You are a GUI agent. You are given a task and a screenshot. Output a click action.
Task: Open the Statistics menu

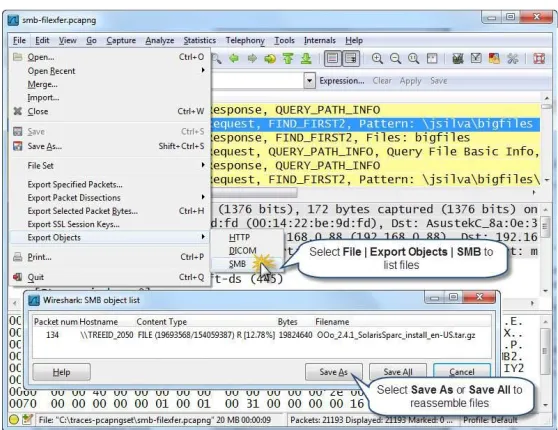pos(200,41)
